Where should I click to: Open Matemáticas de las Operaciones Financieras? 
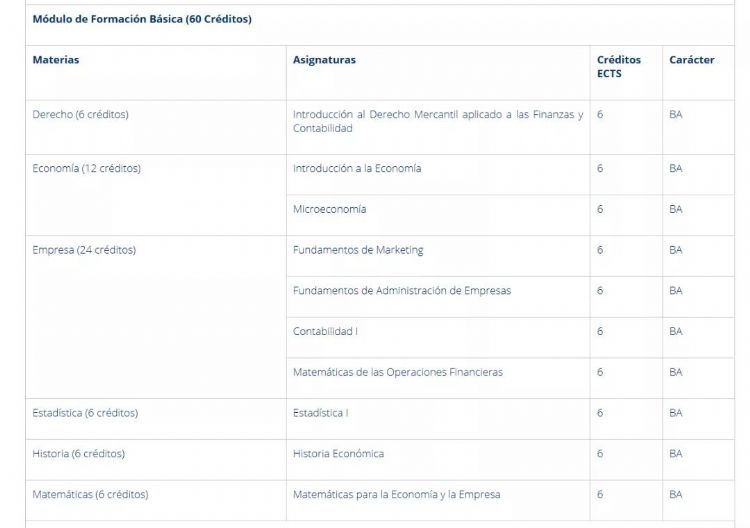click(397, 372)
